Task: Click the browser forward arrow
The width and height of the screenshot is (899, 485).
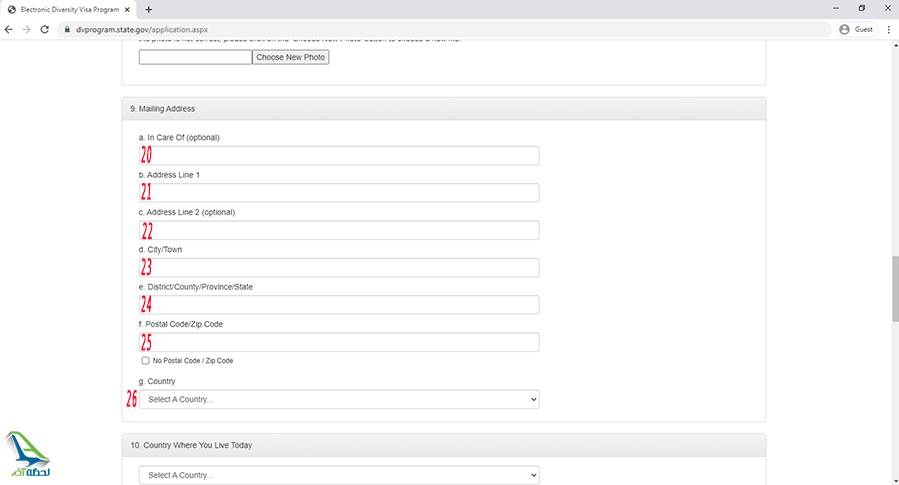Action: pos(27,30)
